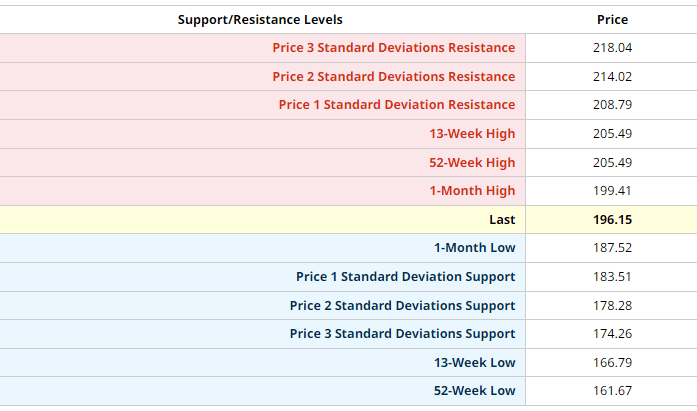
Task: Select the 52-Week High label
Action: tap(472, 163)
